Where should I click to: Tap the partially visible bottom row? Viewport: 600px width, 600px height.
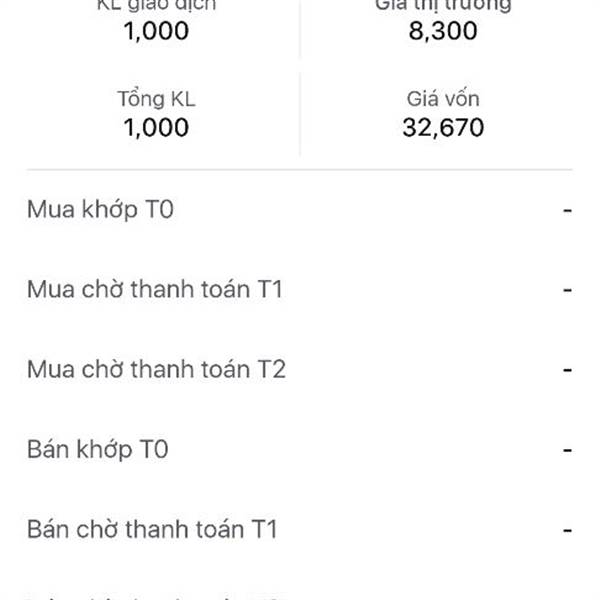point(300,595)
